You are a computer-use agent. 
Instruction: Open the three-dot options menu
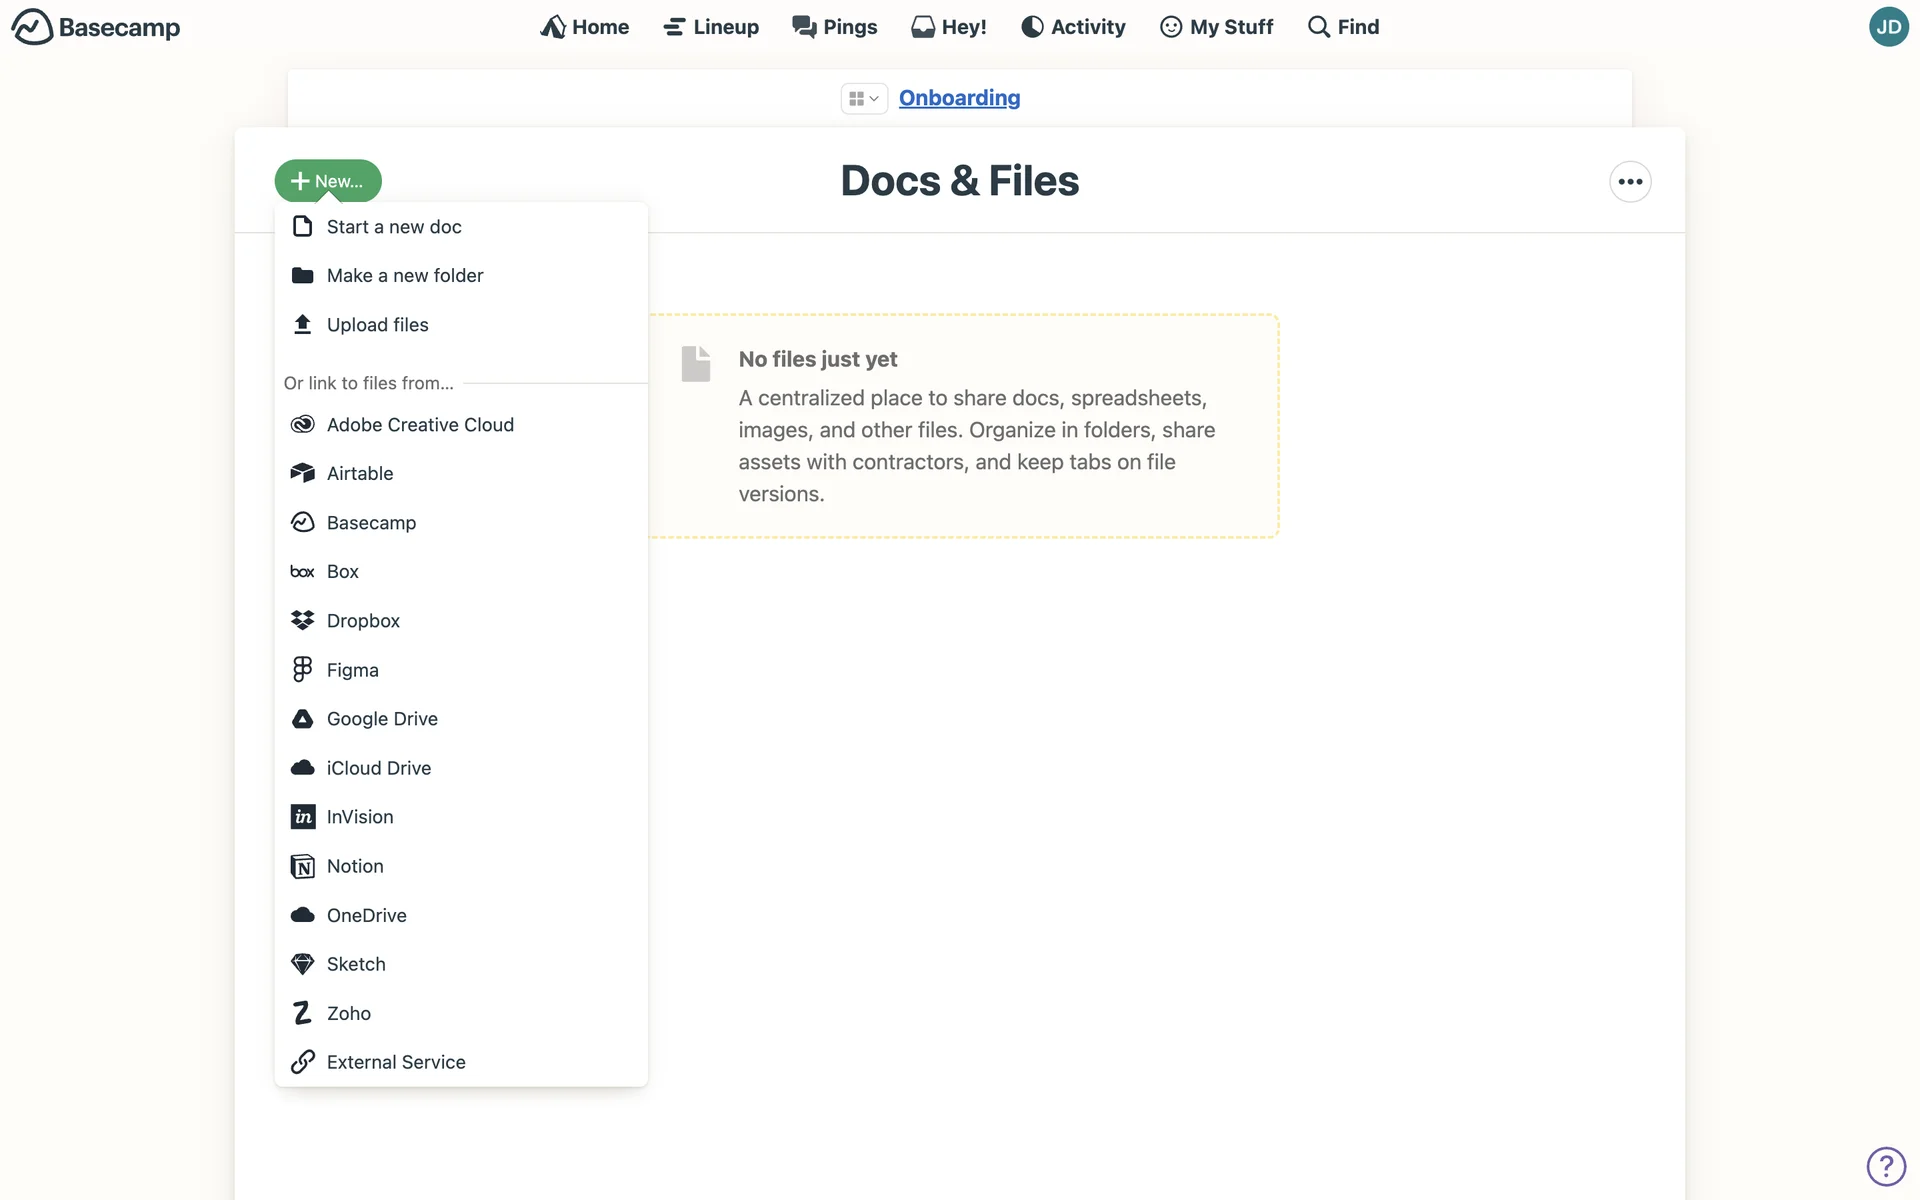[1630, 182]
